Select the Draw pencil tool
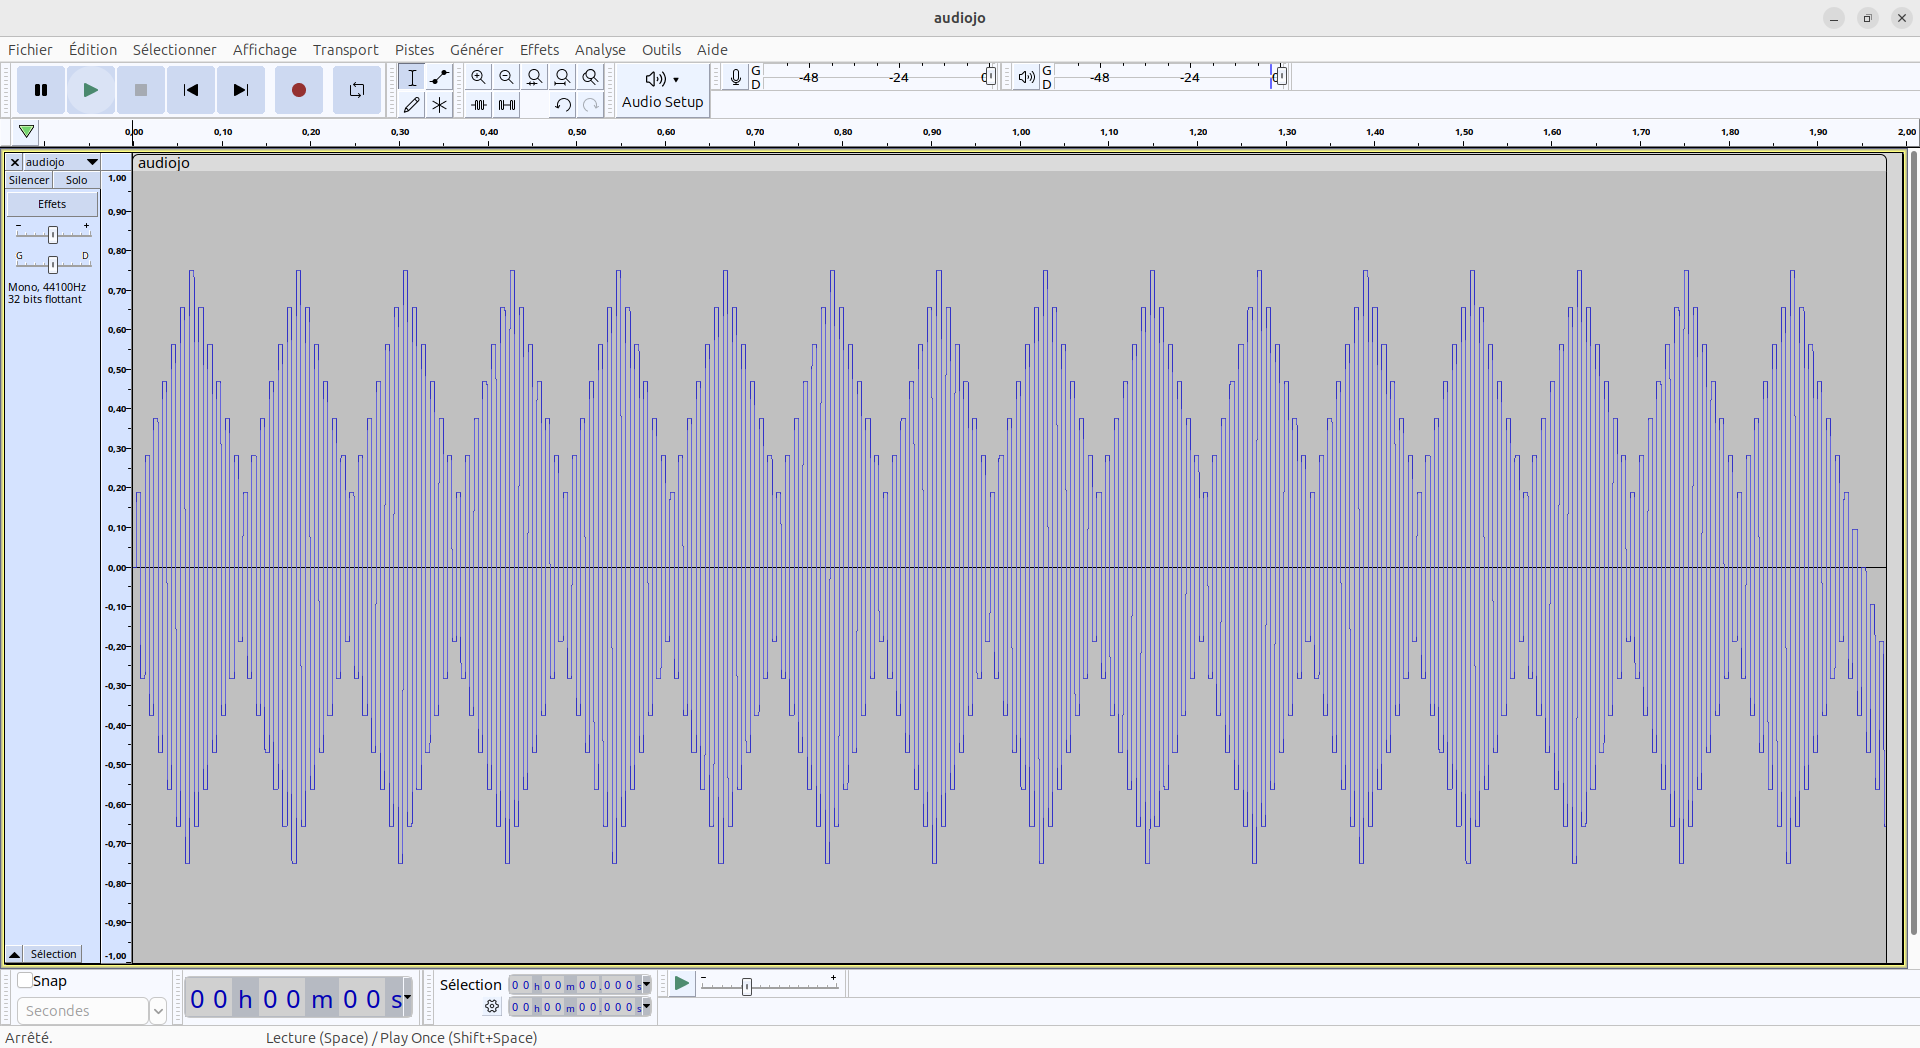This screenshot has width=1920, height=1048. [x=411, y=104]
